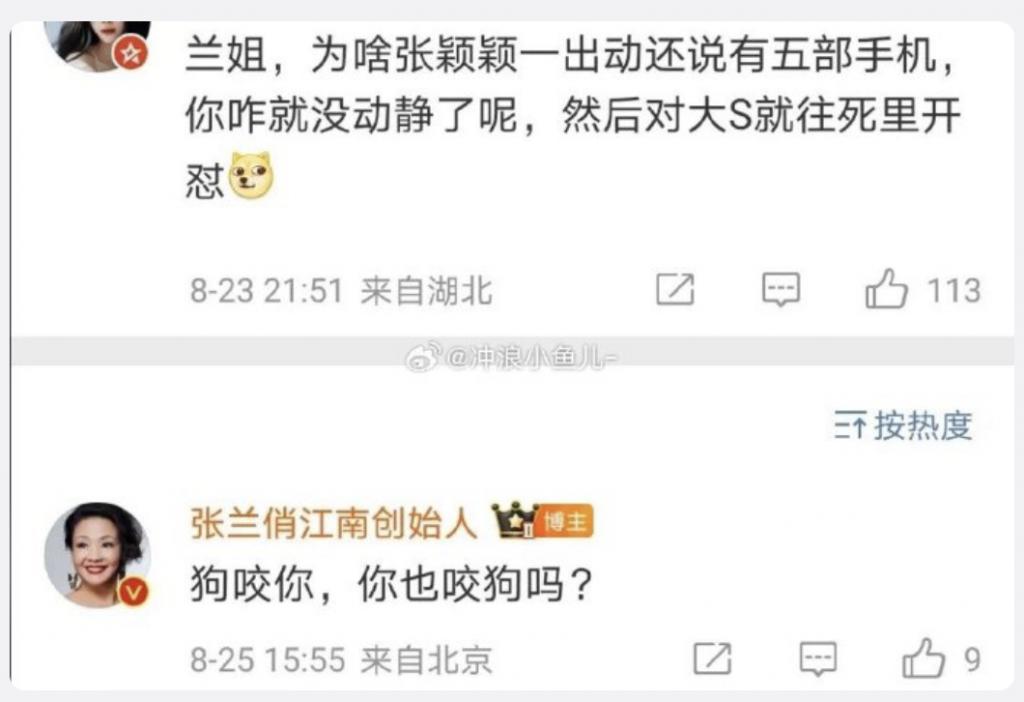Select the comment text 狗咬你，你也咬狗吗？
1024x702 pixels.
392,583
